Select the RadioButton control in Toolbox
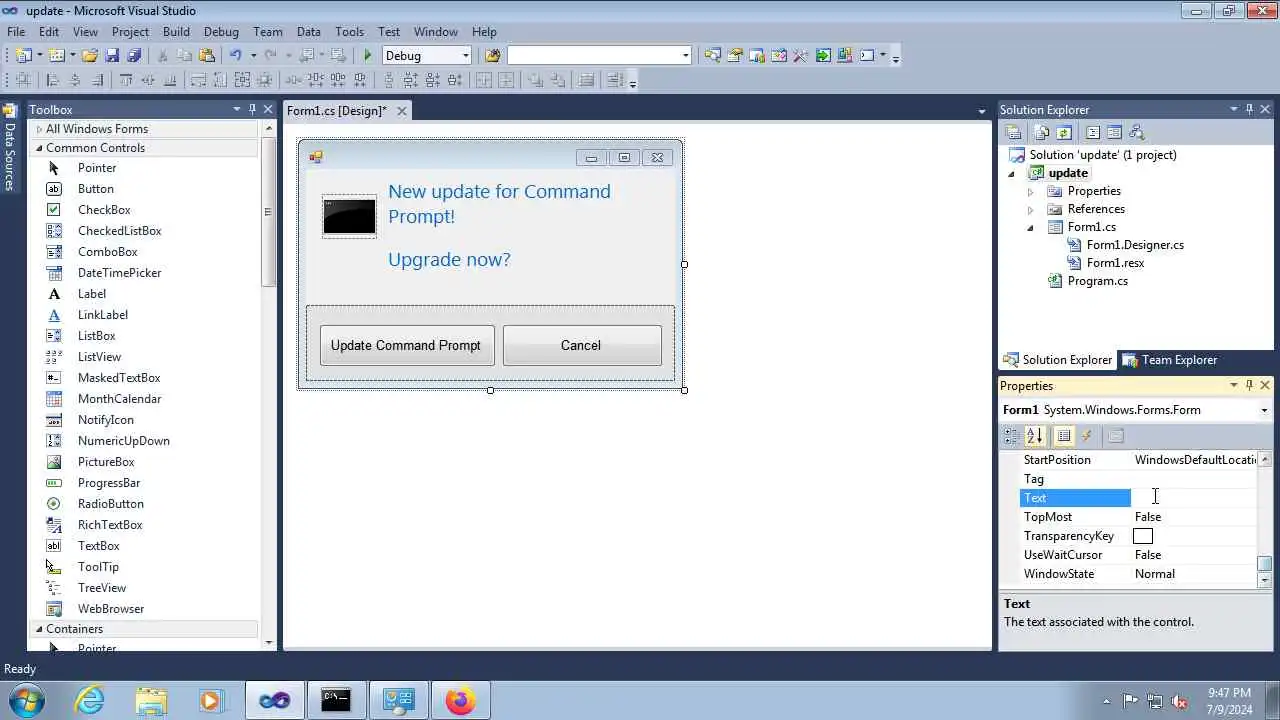This screenshot has width=1280, height=720. 111,504
